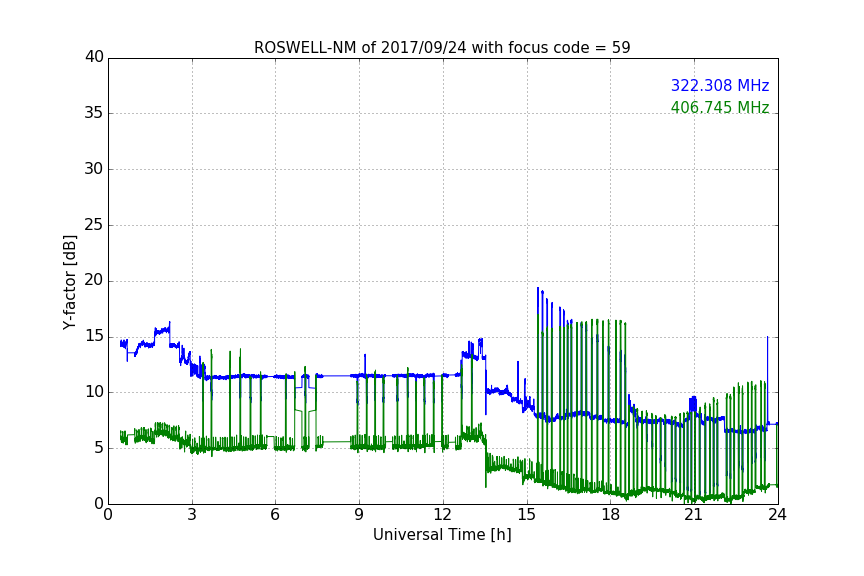Click the y-axis tick label 20
The image size is (864, 576).
[94, 281]
